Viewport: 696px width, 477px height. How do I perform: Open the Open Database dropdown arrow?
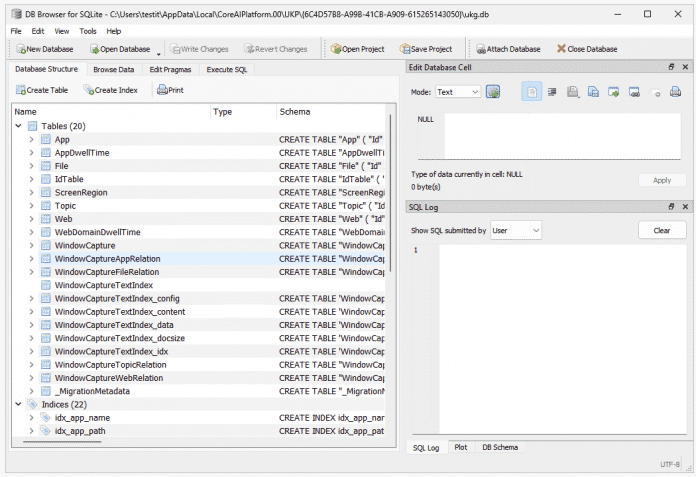[x=158, y=54]
